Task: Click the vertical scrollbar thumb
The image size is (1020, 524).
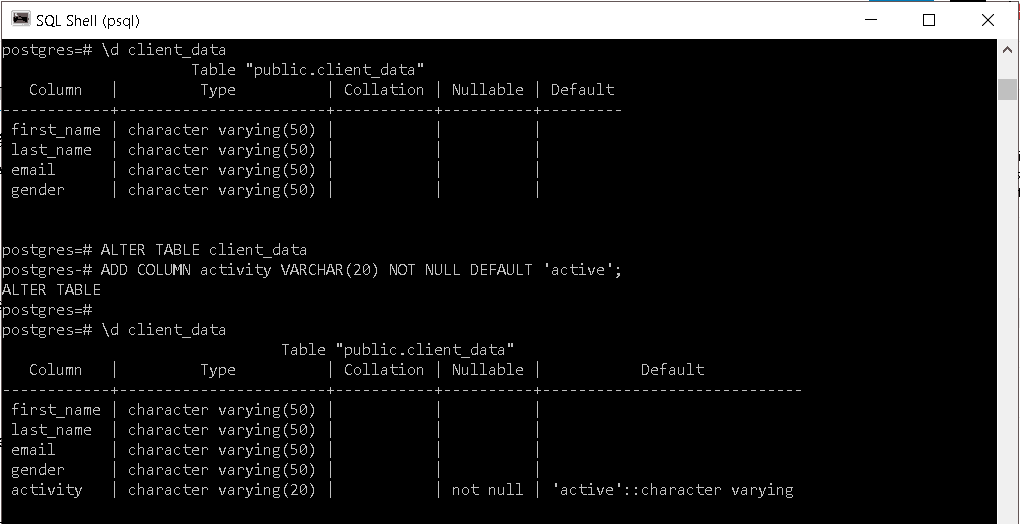Action: click(1007, 89)
